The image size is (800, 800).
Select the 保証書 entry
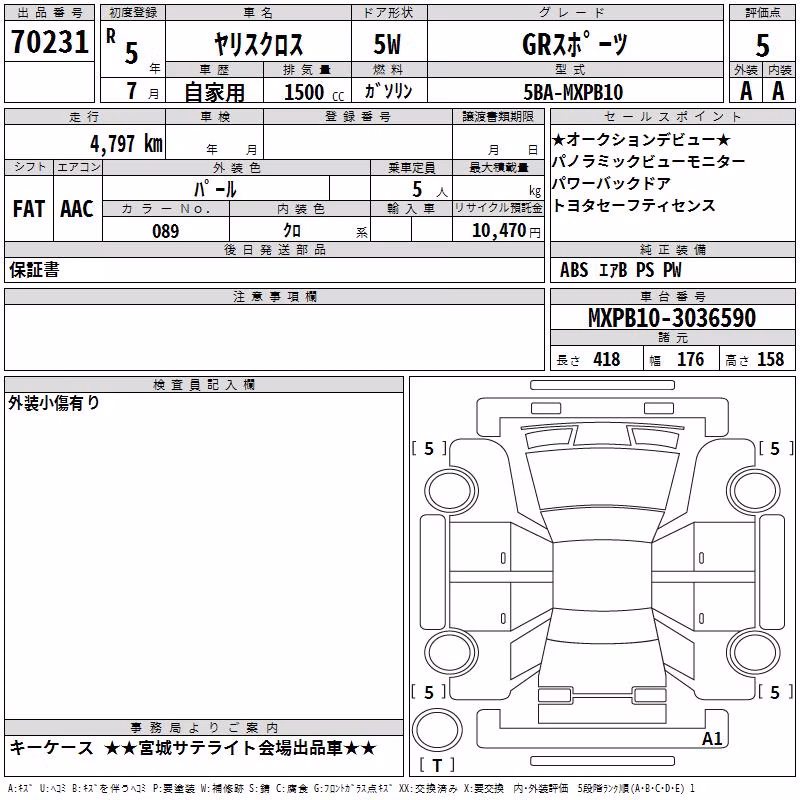[34, 269]
